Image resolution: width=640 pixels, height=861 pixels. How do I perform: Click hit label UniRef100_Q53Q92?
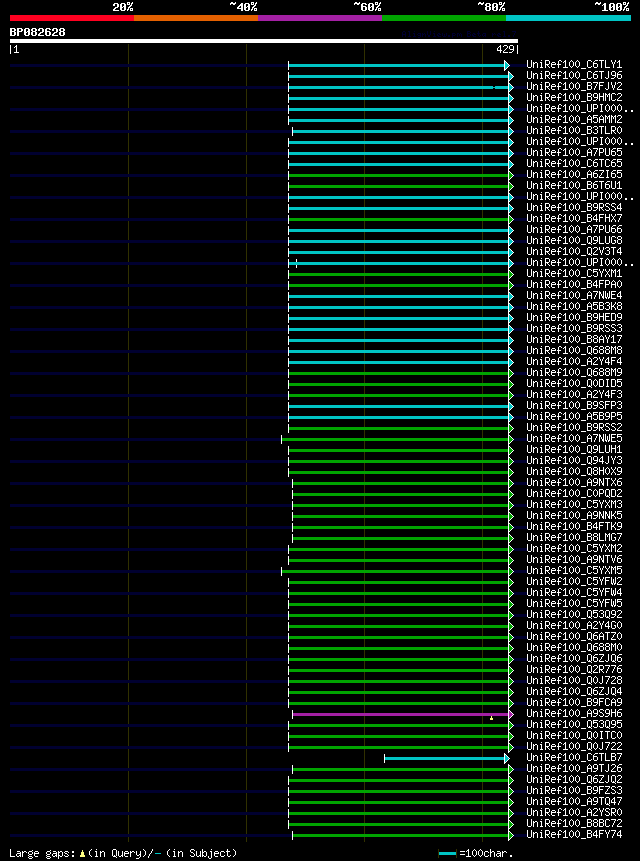(x=574, y=614)
